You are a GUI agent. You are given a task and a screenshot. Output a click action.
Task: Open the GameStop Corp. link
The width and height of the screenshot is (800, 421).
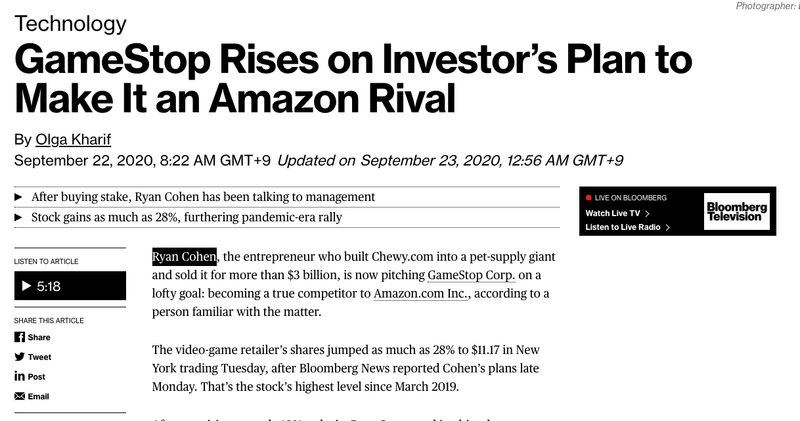[x=471, y=275]
